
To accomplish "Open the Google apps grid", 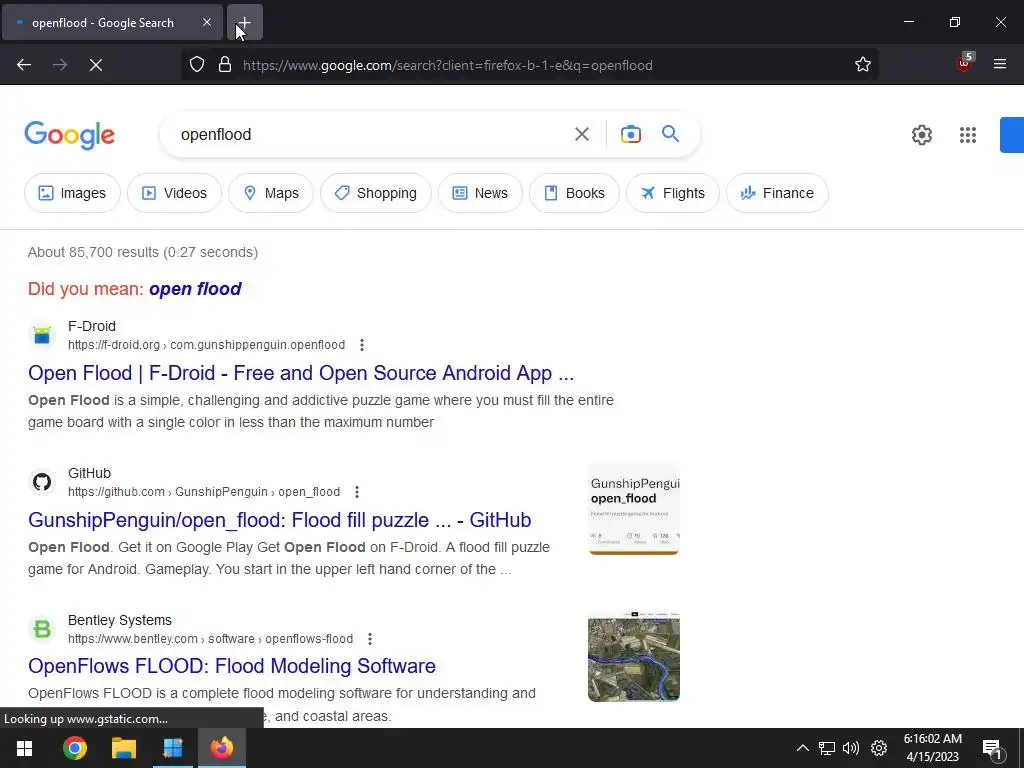I will [x=968, y=135].
